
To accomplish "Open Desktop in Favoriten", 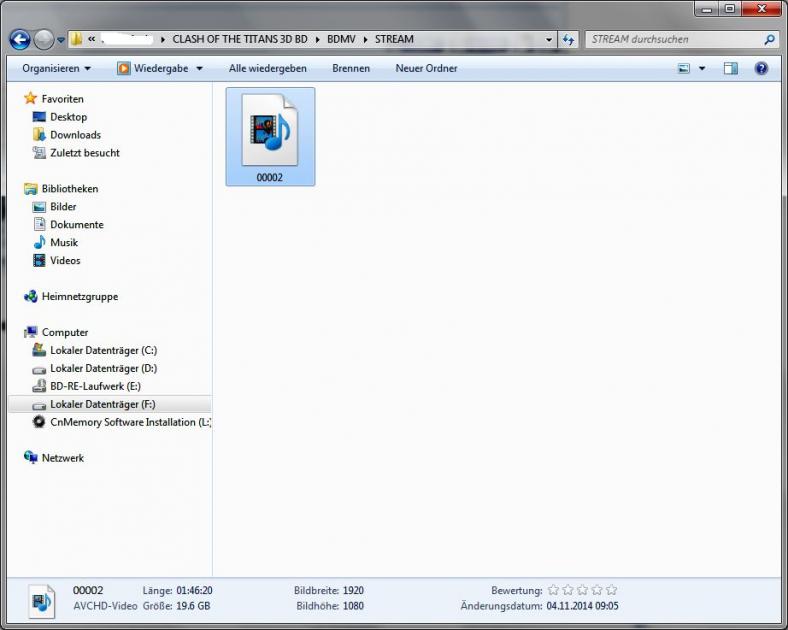I will (68, 117).
